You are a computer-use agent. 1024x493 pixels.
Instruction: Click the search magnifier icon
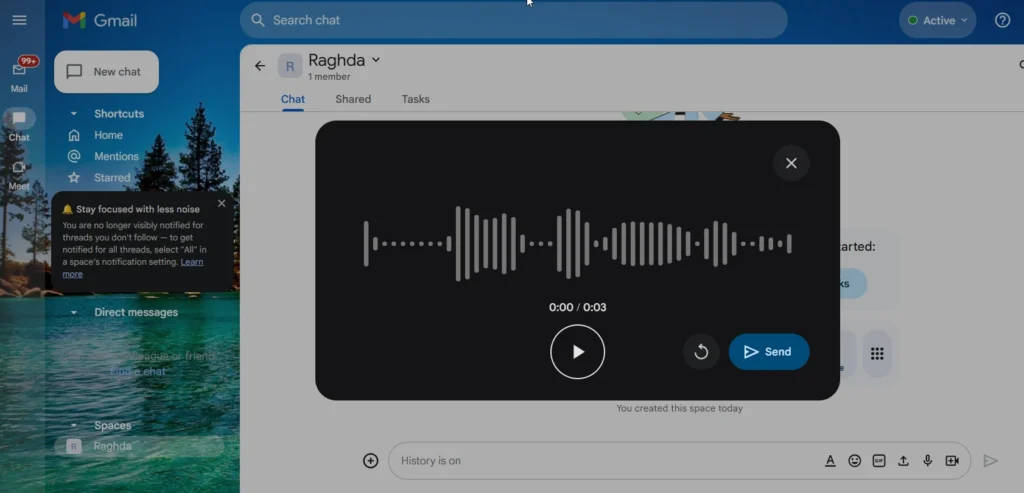point(258,20)
